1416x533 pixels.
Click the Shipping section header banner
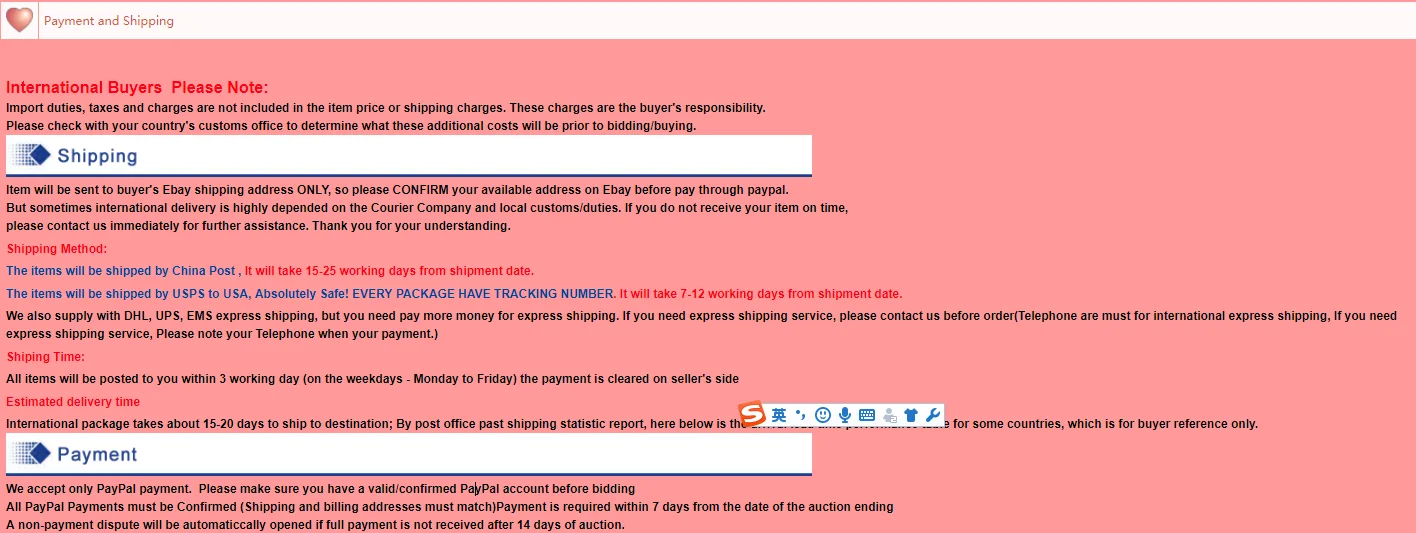(x=409, y=156)
